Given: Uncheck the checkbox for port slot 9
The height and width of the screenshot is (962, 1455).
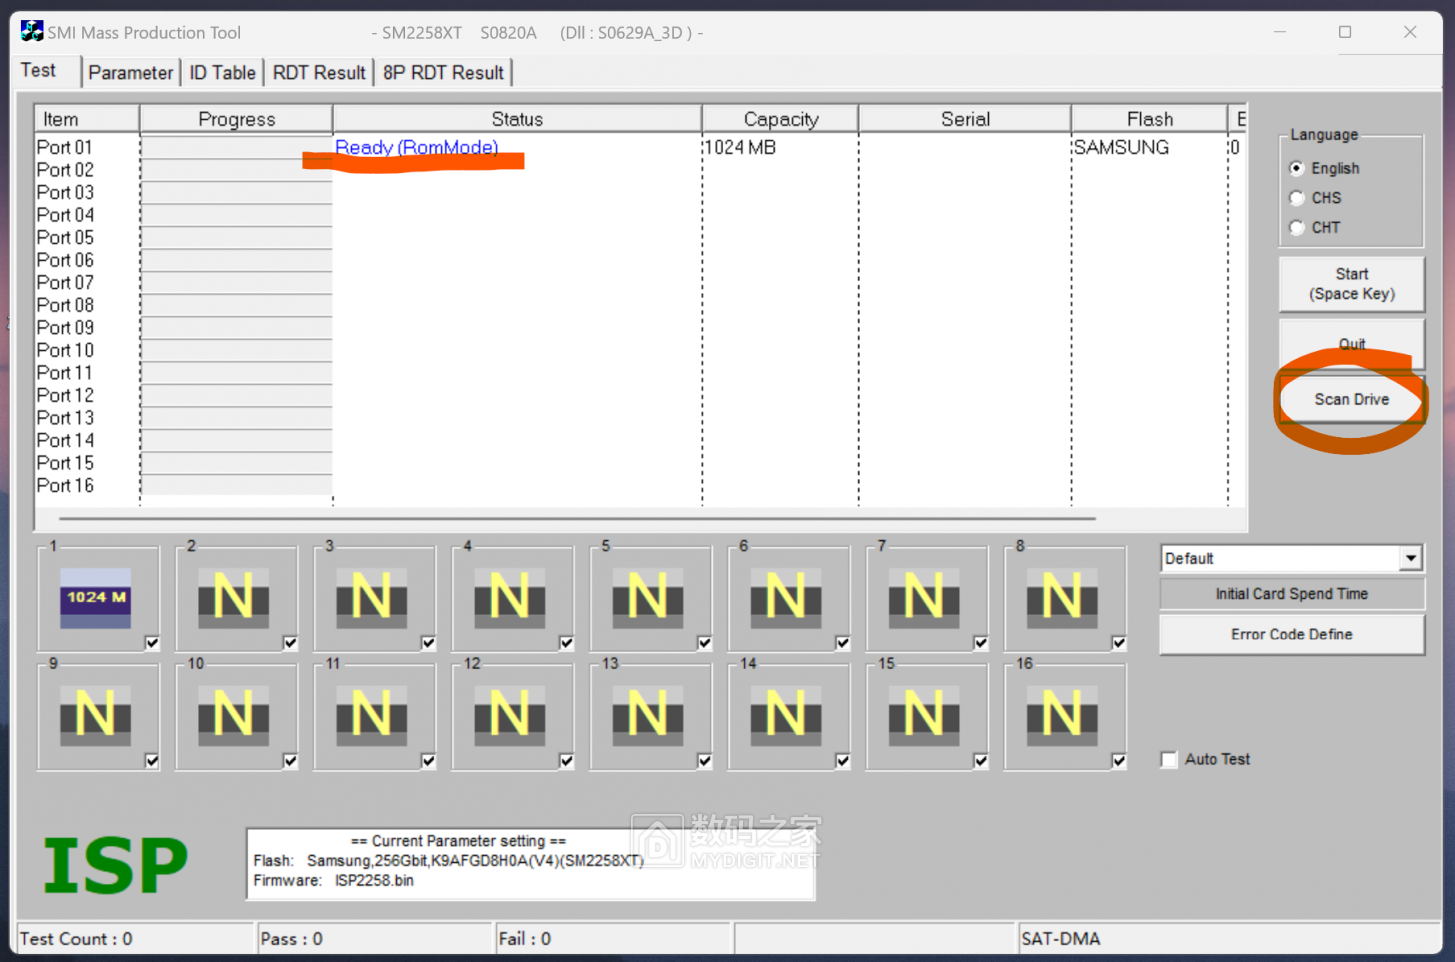Looking at the screenshot, I should (152, 761).
